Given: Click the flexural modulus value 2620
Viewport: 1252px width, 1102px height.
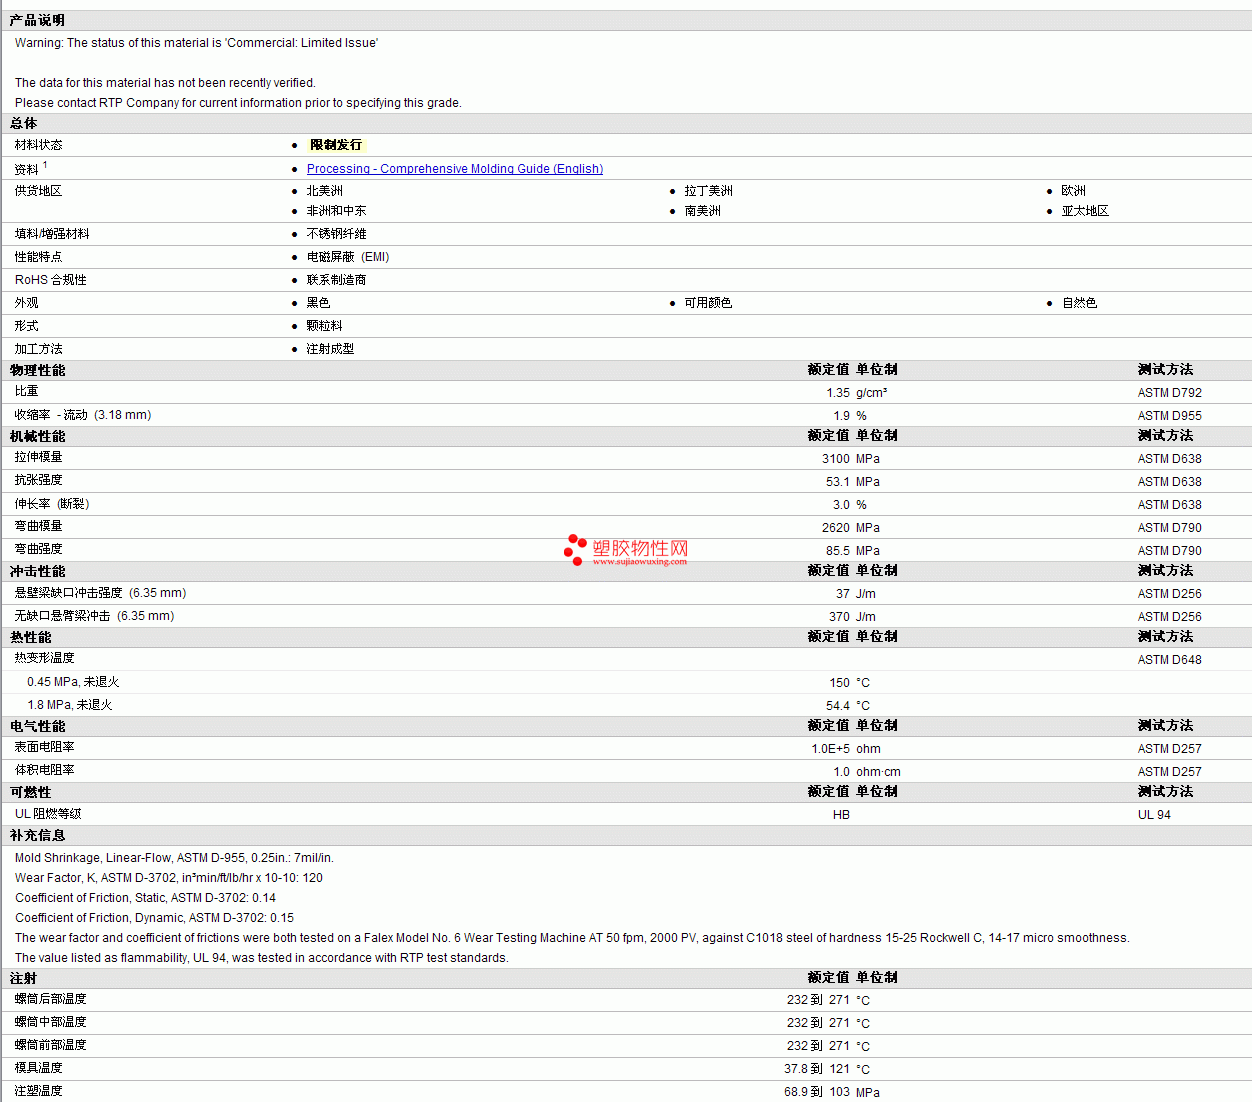Looking at the screenshot, I should (836, 528).
